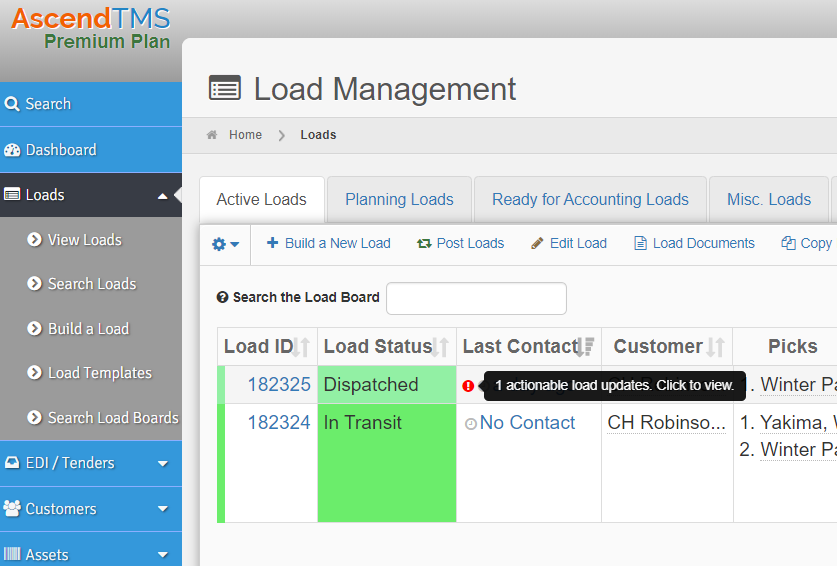837x566 pixels.
Task: Click the actionable load updates tooltip
Action: tap(614, 386)
